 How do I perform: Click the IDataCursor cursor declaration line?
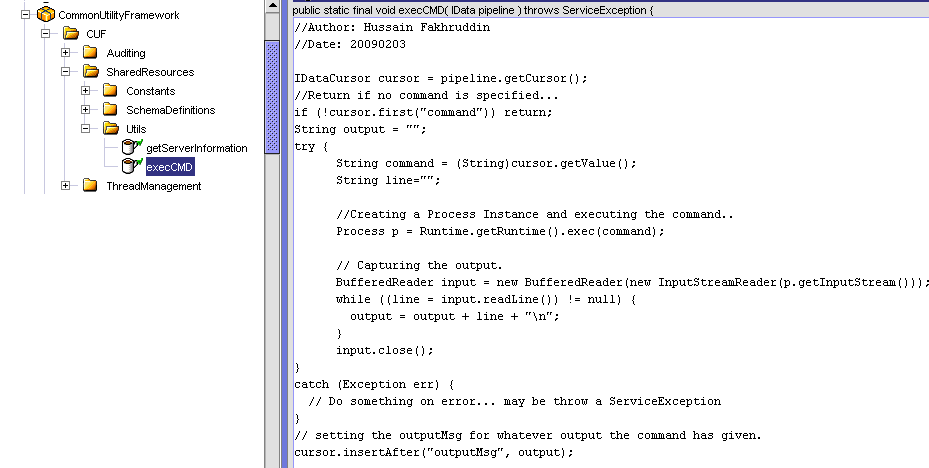pyautogui.click(x=441, y=78)
